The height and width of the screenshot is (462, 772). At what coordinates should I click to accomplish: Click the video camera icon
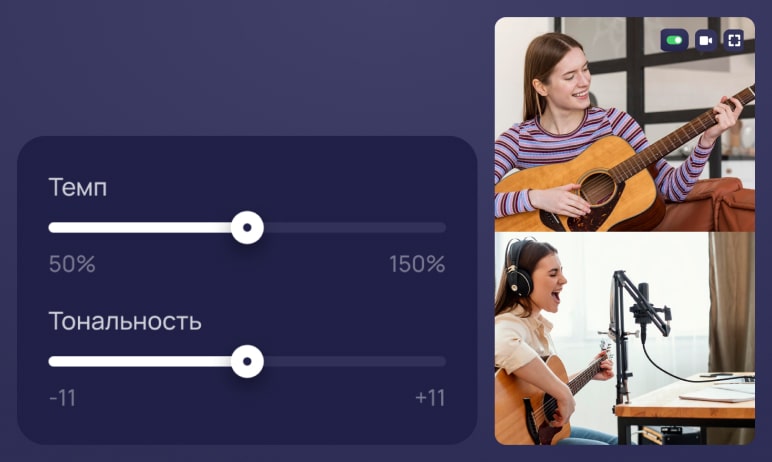point(706,40)
